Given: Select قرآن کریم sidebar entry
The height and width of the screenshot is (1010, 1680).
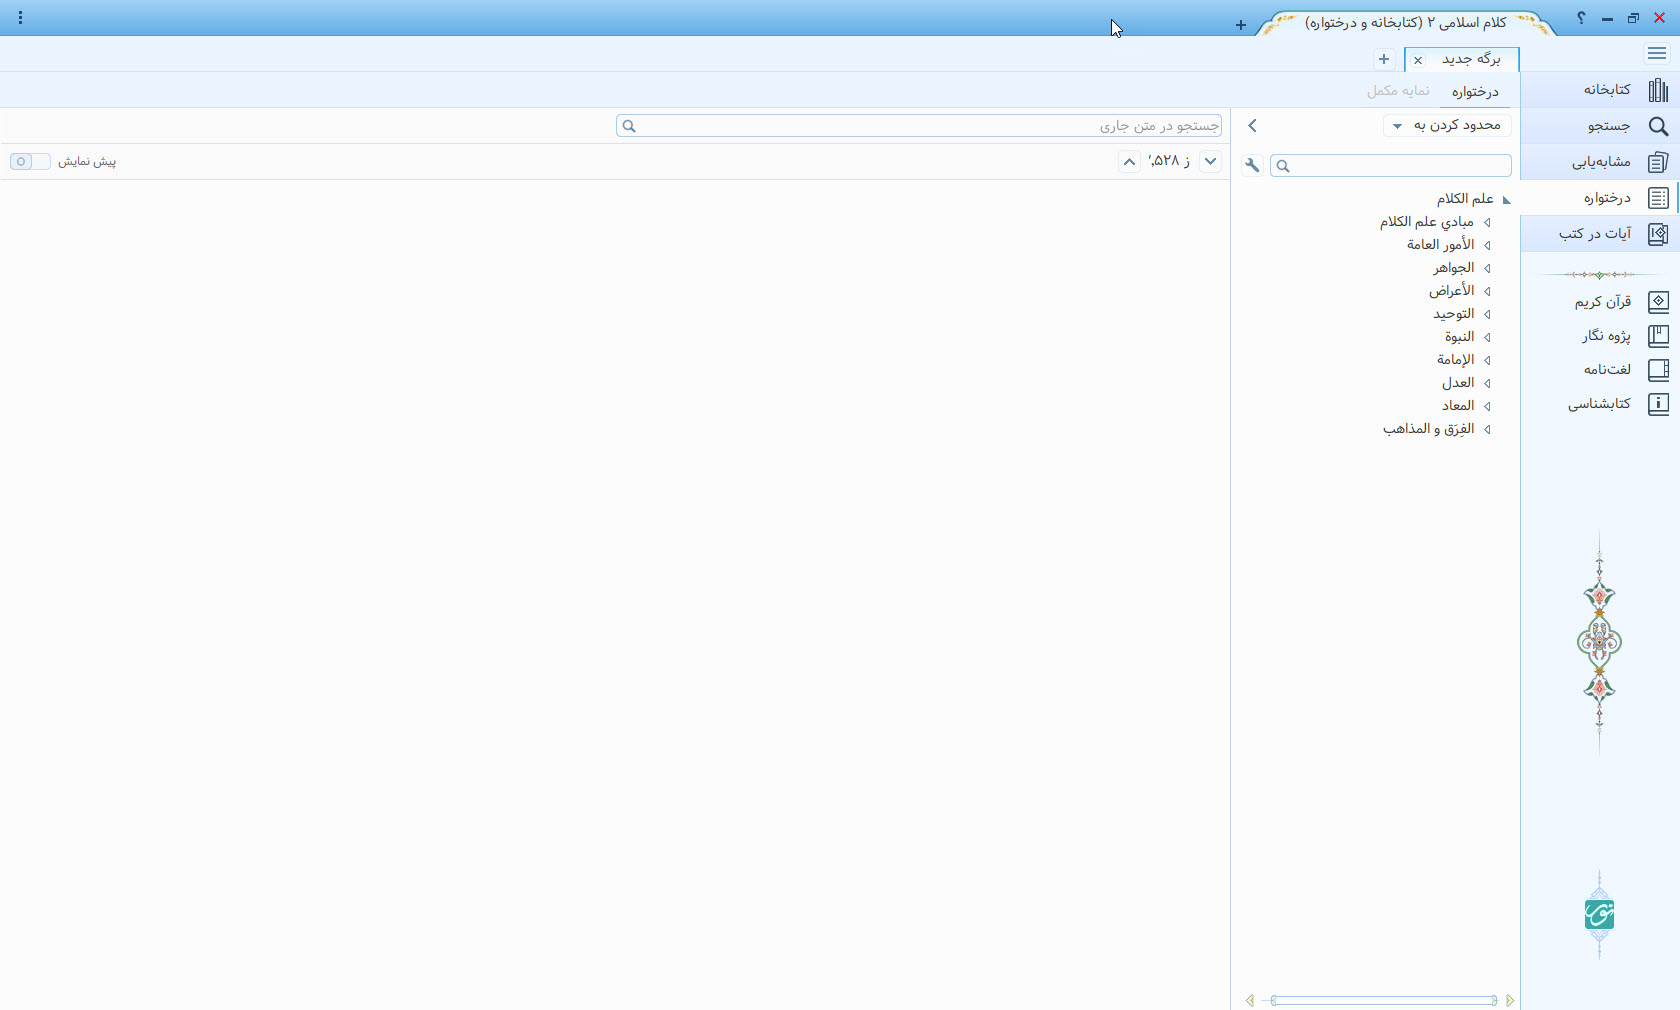Looking at the screenshot, I should coord(1603,302).
